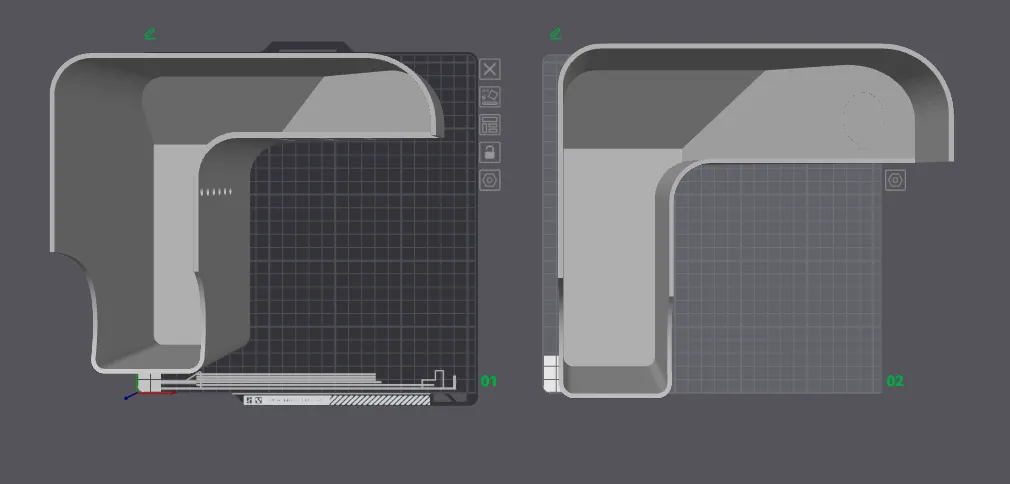Screen dimensions: 1010x484
Task: Edit plate 01 name with pencil icon
Action: tap(150, 34)
